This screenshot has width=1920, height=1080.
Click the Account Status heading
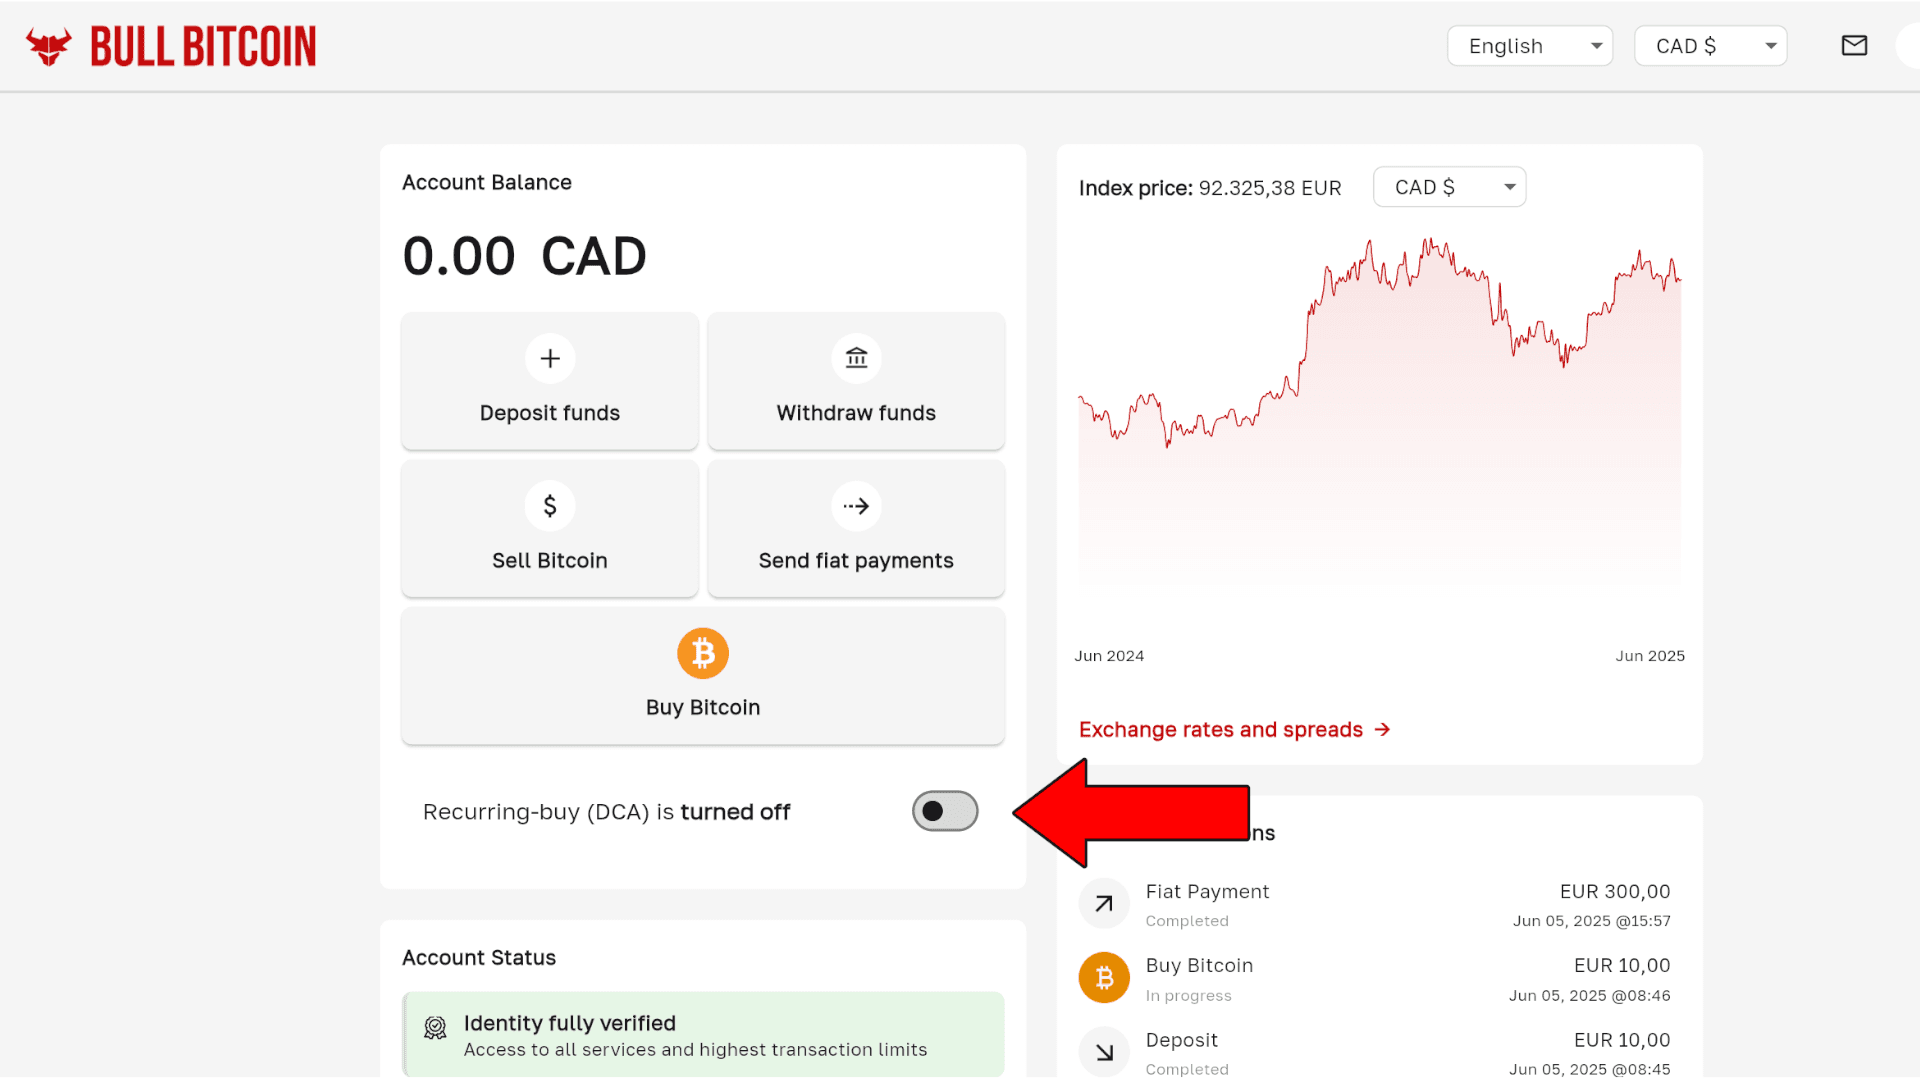479,958
